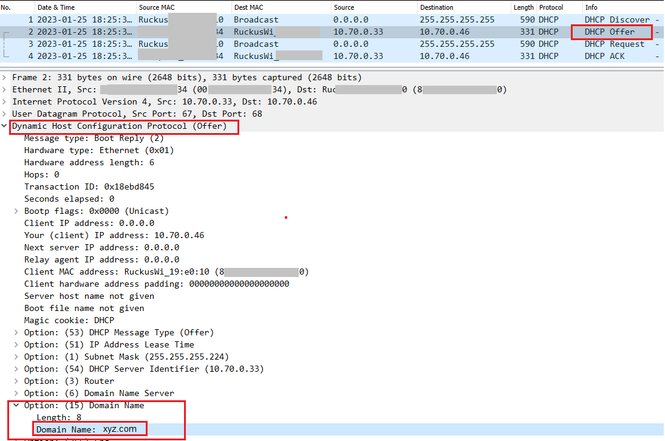Expand Internet Protocol Version 4 section
Image resolution: width=665 pixels, height=441 pixels.
5,101
